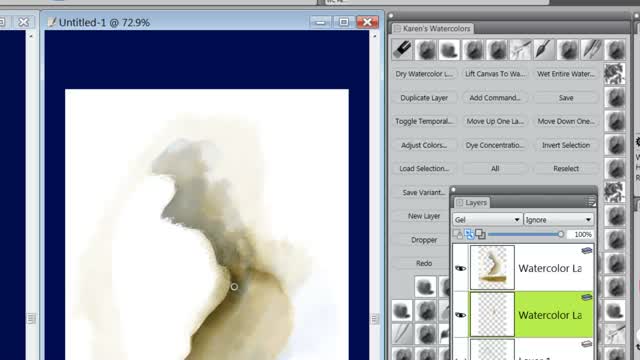Screen dimensions: 640x360
Task: Click the brush icon beside Move Down One
Action: point(615,121)
